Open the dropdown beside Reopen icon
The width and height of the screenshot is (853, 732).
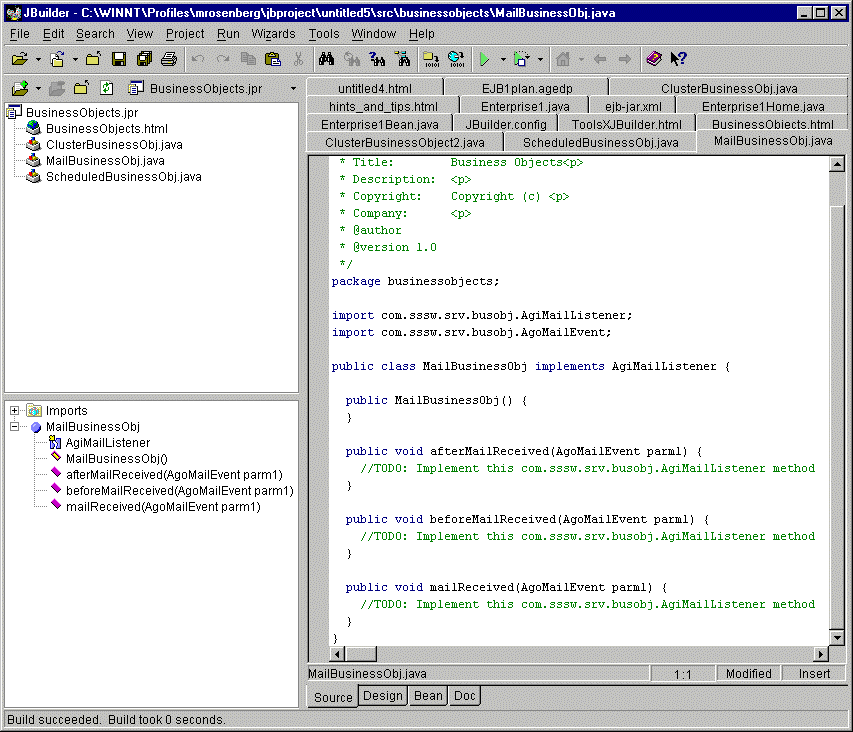coord(75,59)
